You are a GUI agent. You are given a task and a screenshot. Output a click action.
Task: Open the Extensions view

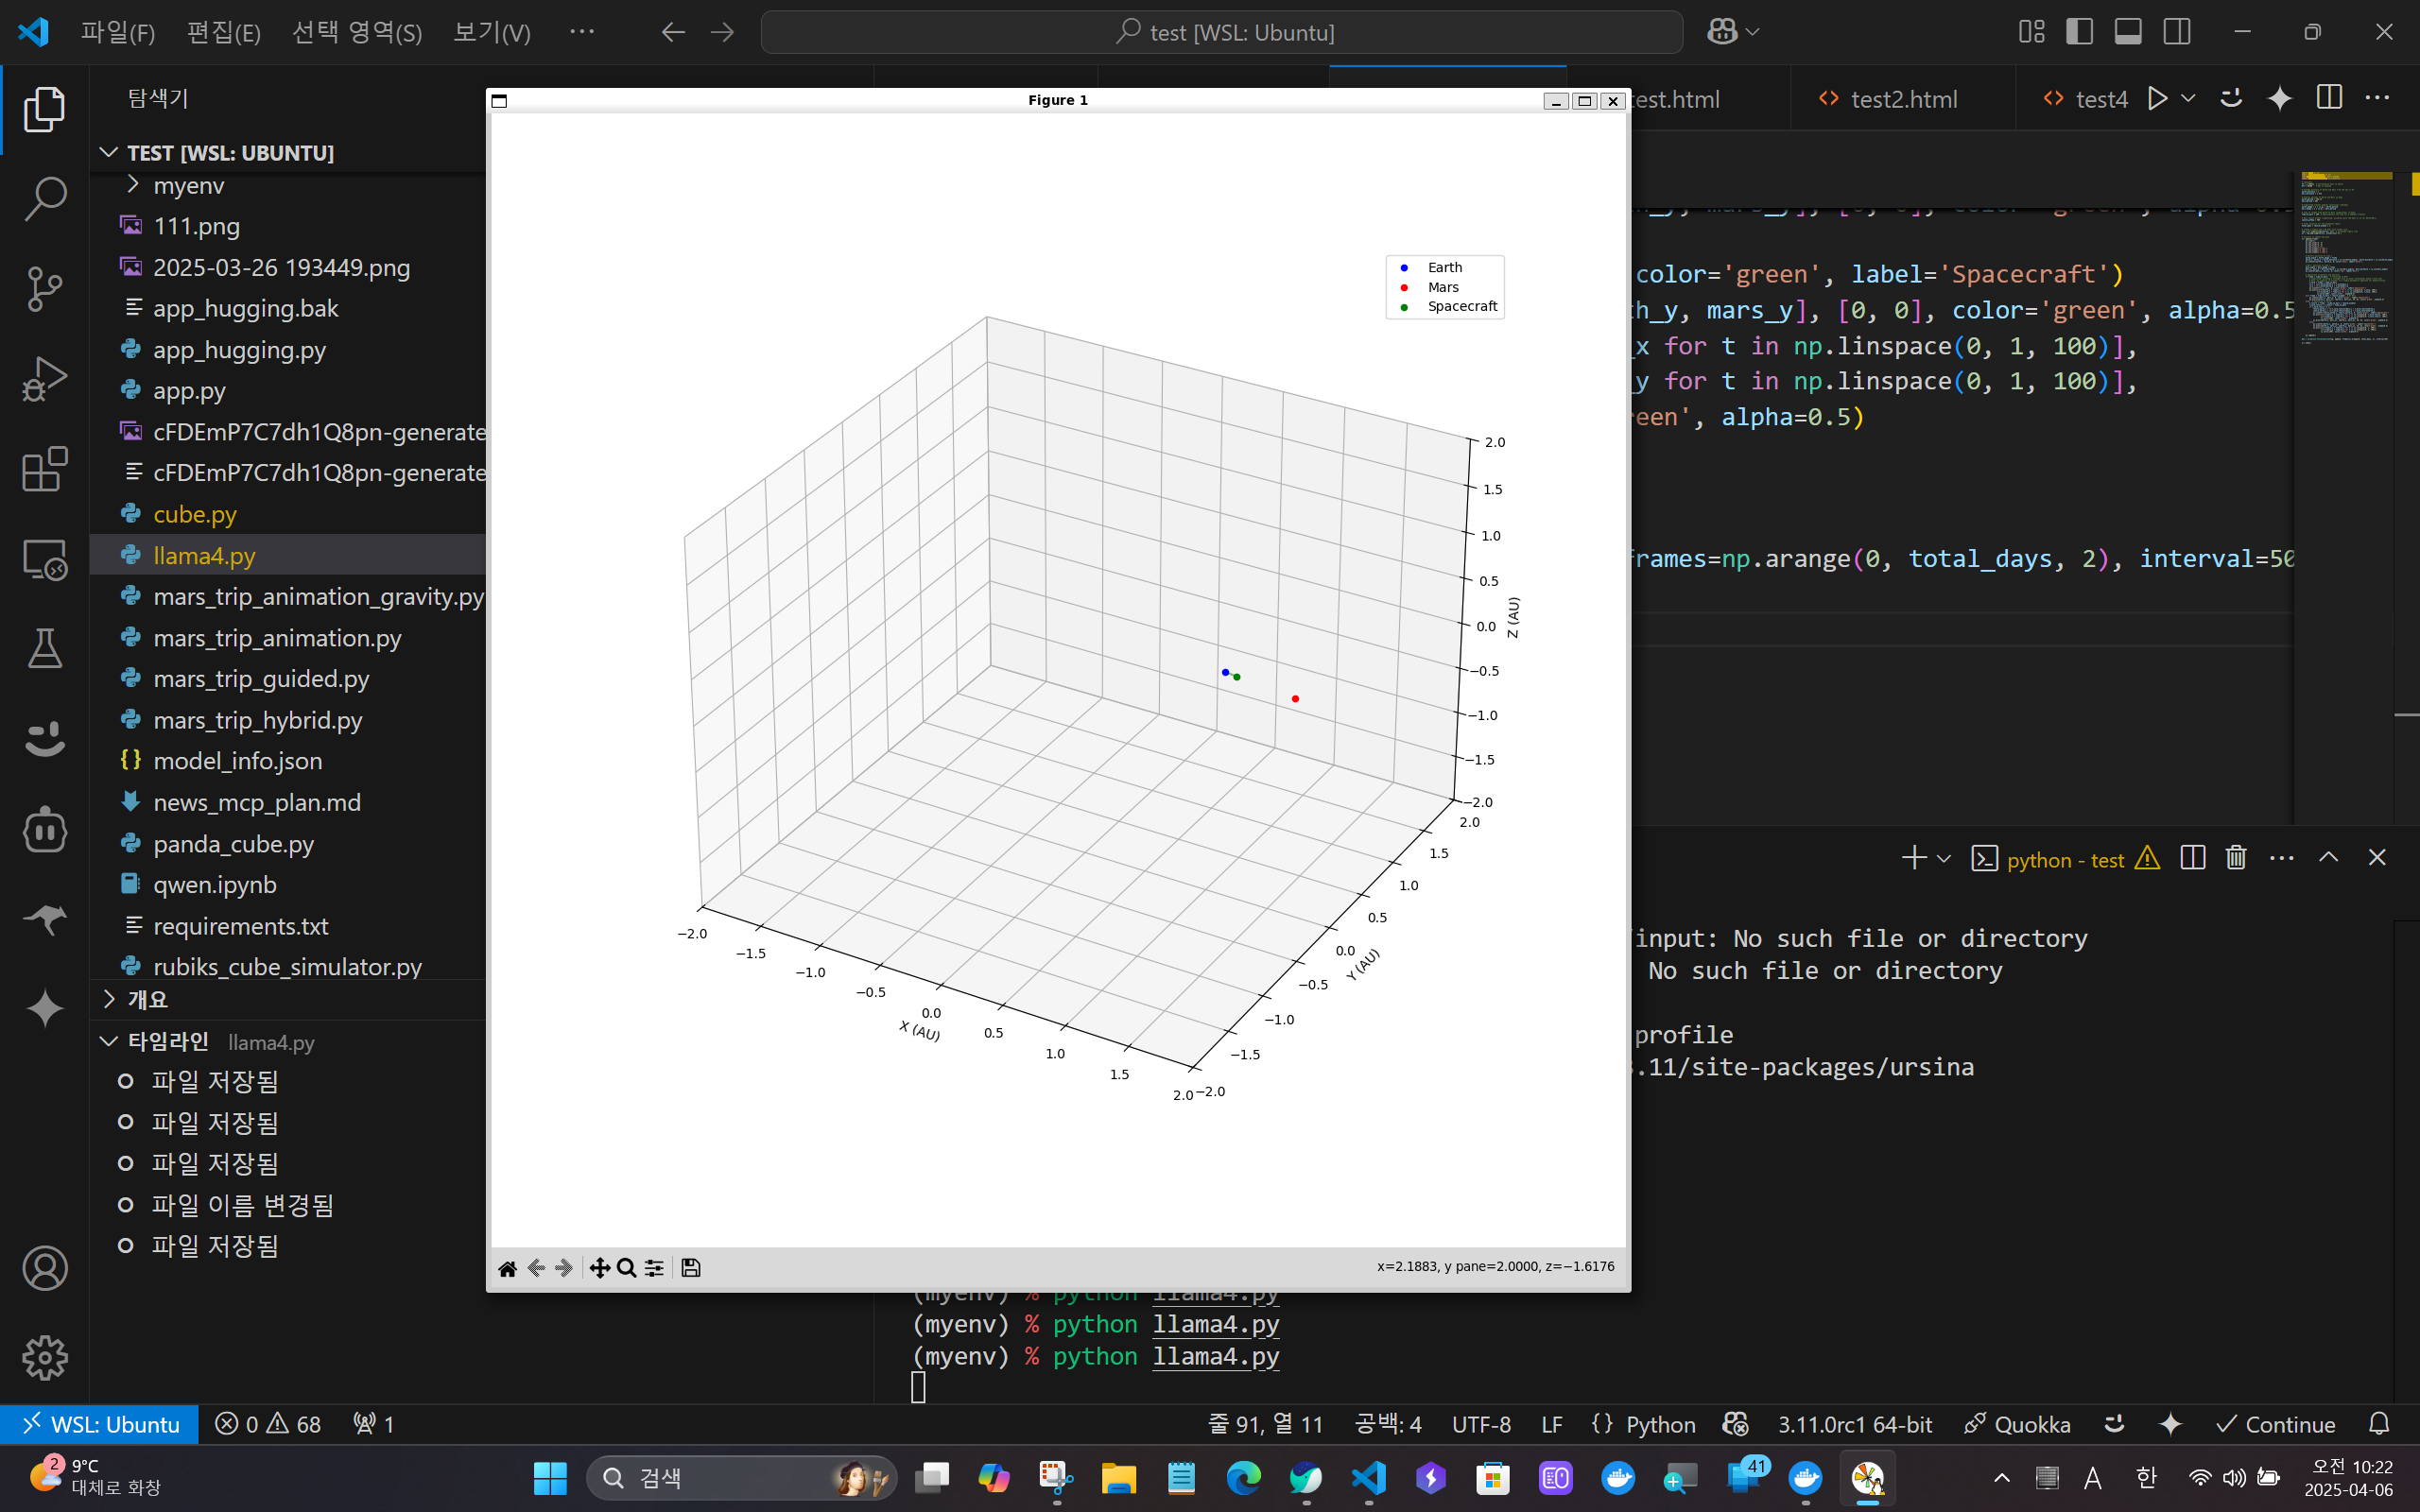point(44,469)
